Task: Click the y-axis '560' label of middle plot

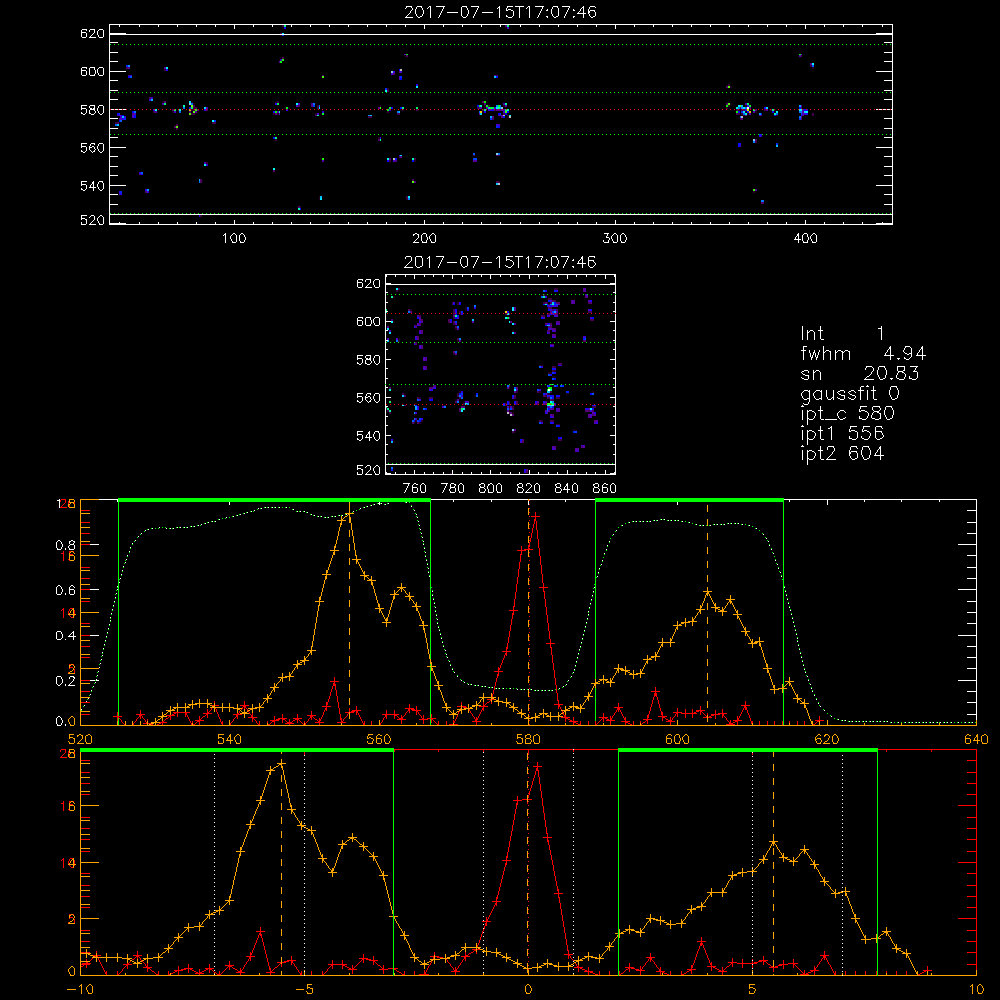Action: click(368, 398)
